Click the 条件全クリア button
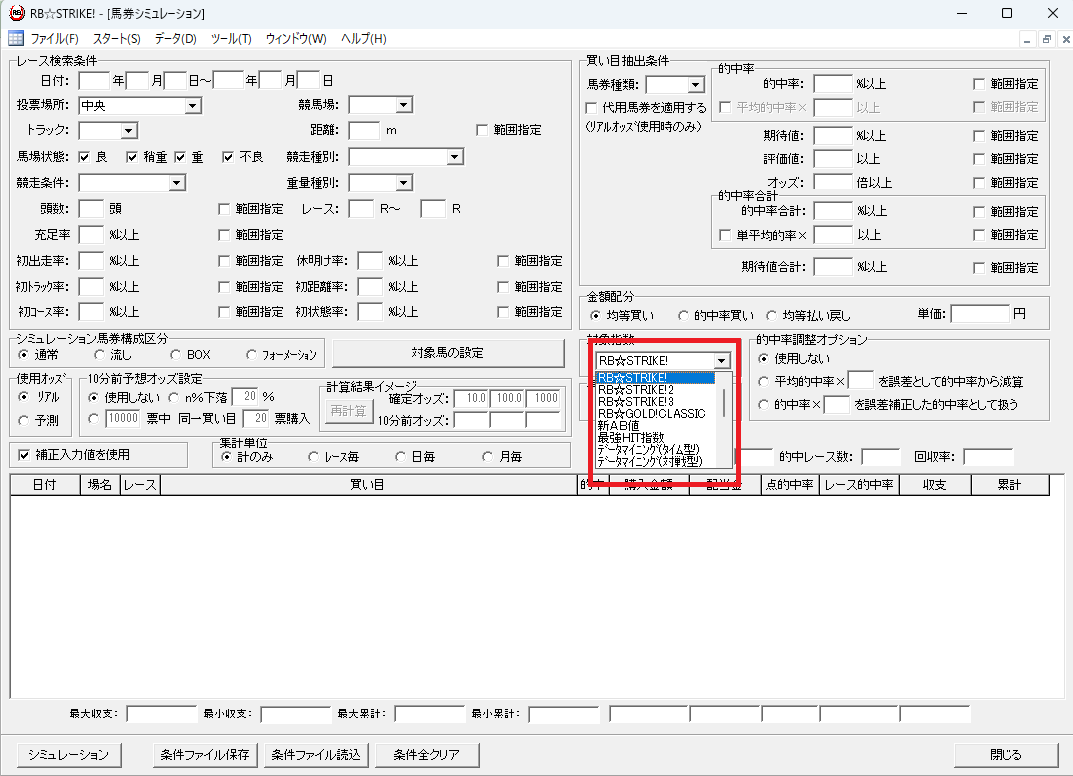The width and height of the screenshot is (1073, 776). (x=427, y=755)
